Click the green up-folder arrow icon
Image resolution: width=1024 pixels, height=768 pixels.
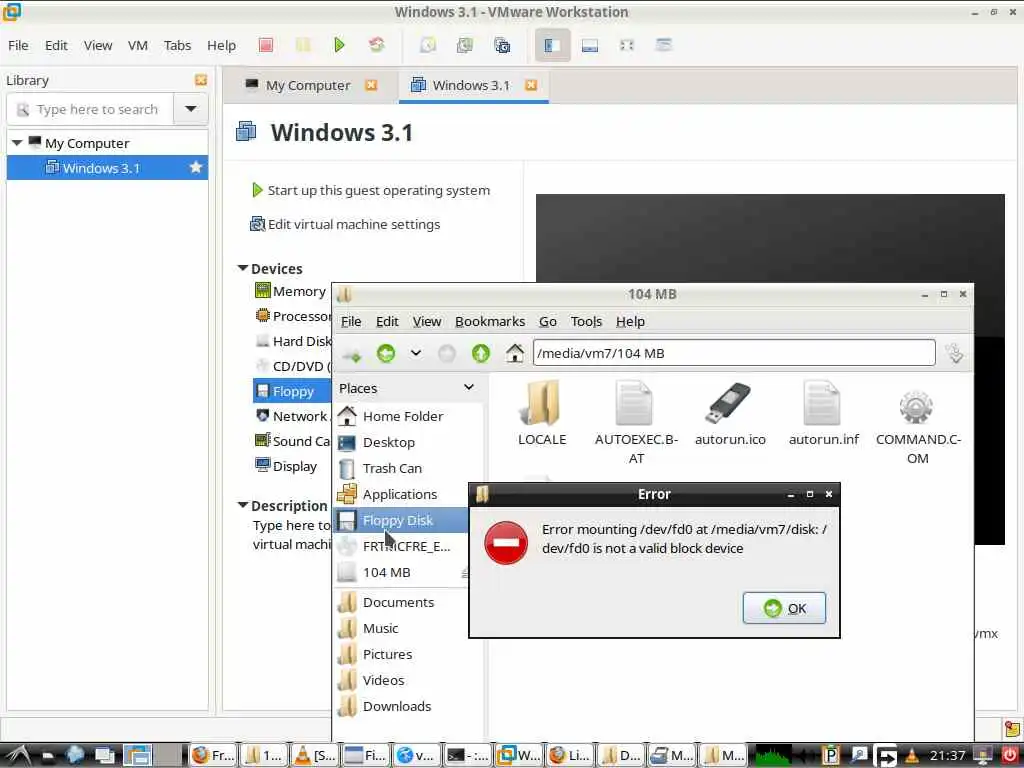[x=481, y=353]
